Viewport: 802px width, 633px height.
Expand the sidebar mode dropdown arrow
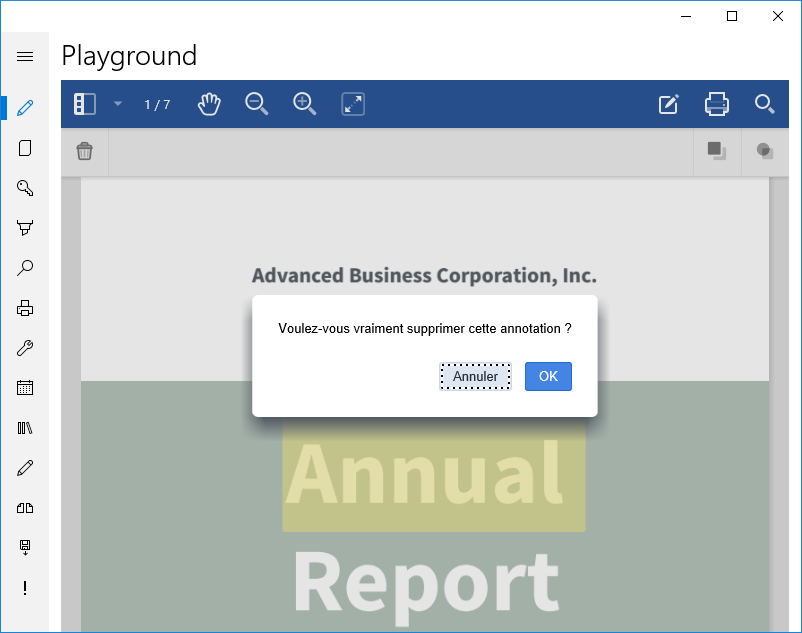click(117, 104)
